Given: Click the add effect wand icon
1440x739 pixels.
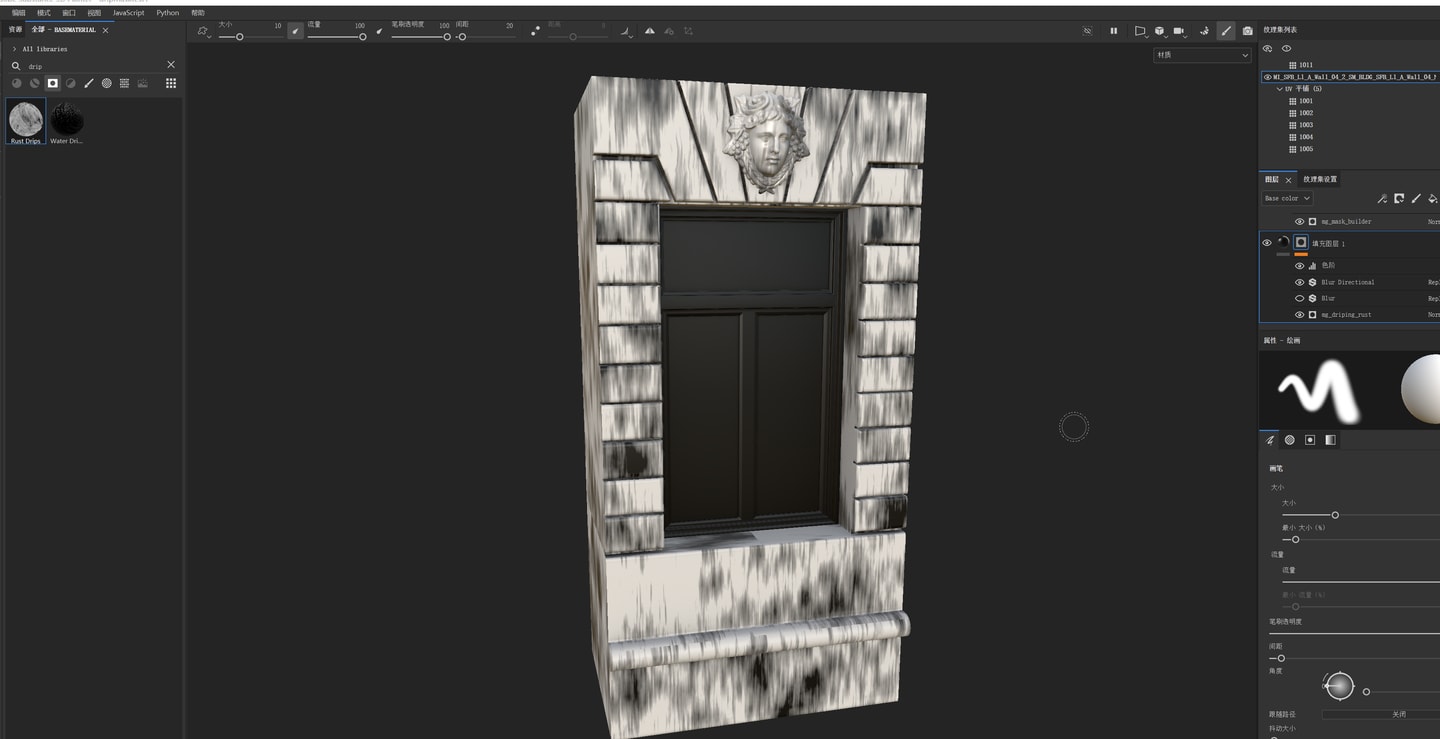Looking at the screenshot, I should [x=1382, y=199].
